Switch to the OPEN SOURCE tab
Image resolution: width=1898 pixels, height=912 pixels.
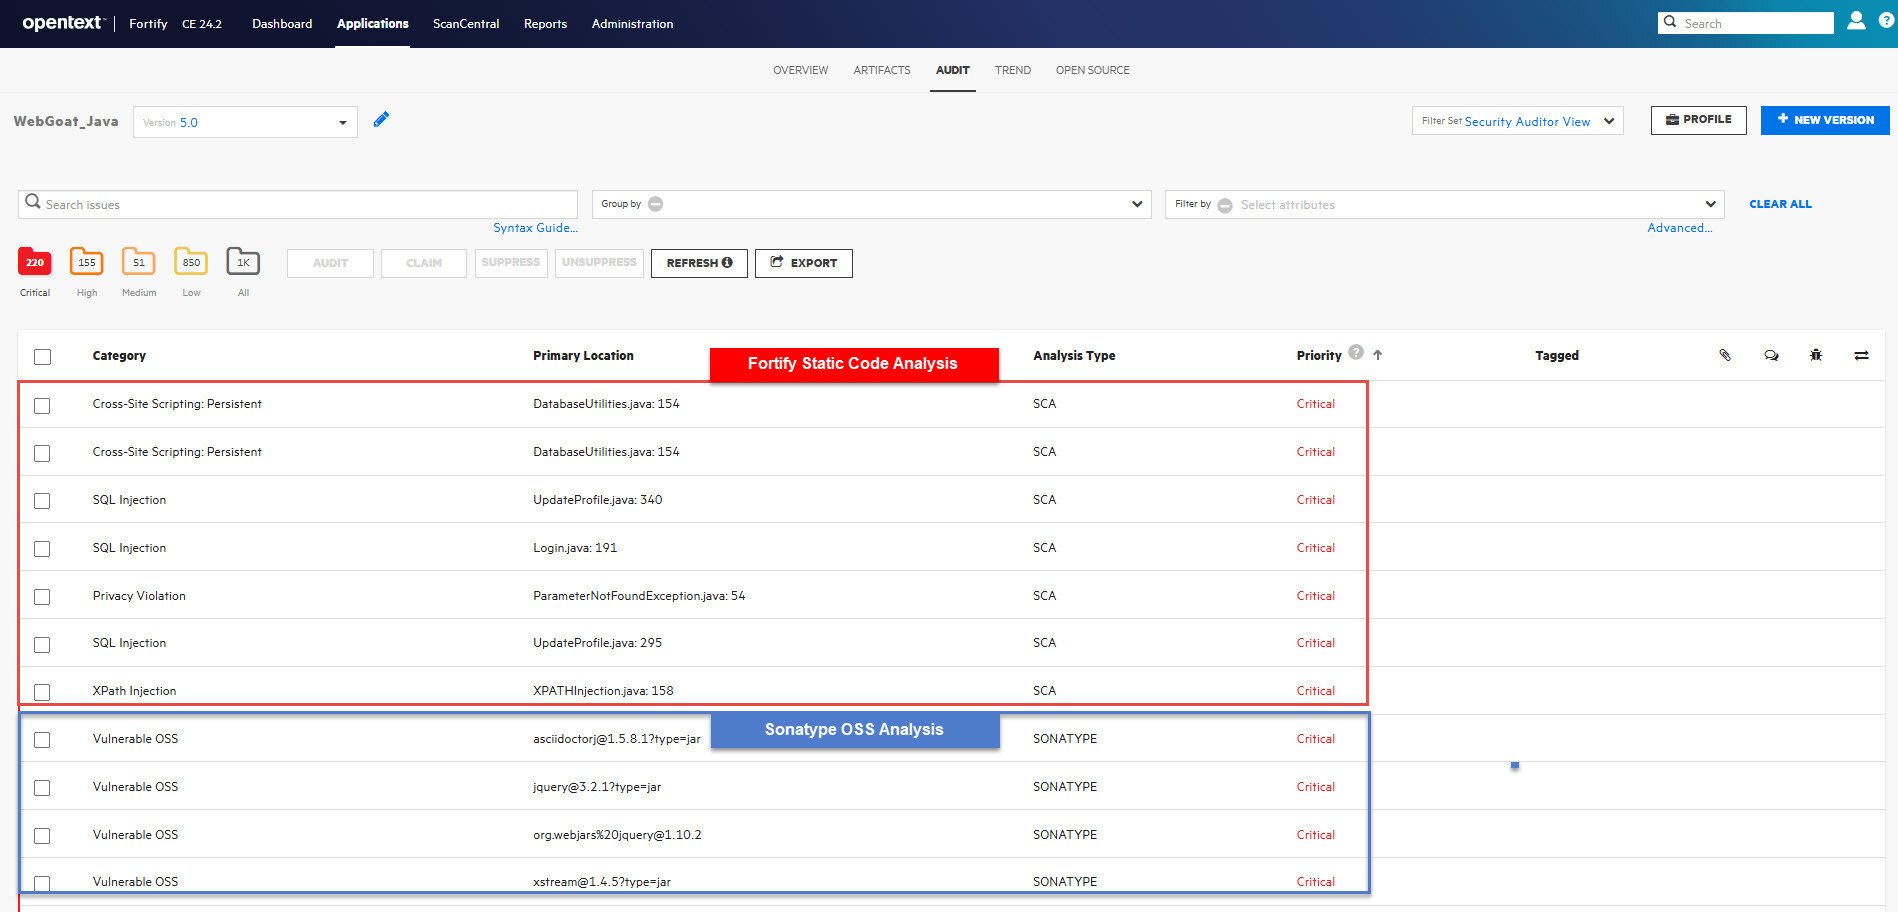pyautogui.click(x=1092, y=70)
